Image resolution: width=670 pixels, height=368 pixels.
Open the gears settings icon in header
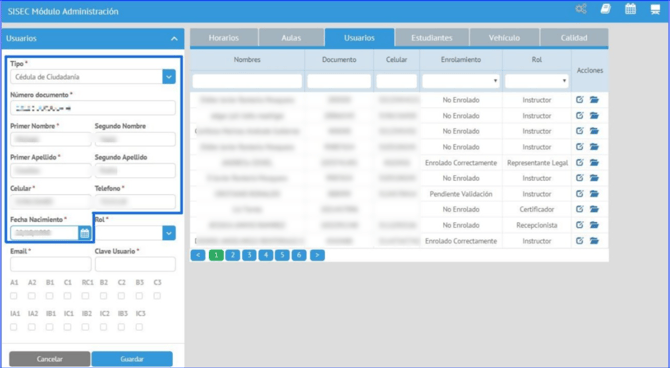[x=581, y=9]
